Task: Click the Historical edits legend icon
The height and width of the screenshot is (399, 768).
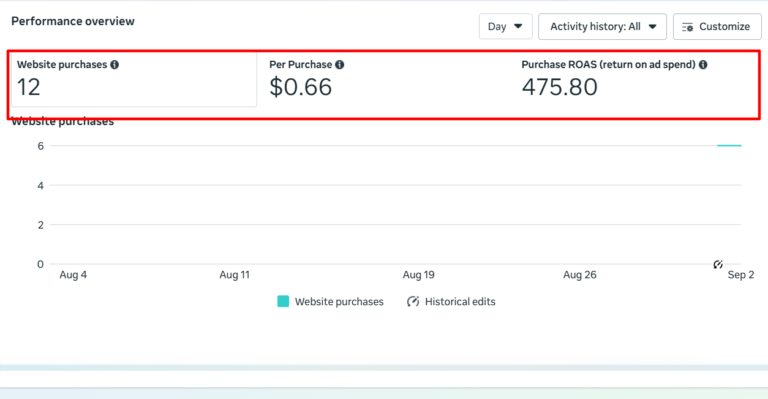Action: (x=413, y=302)
